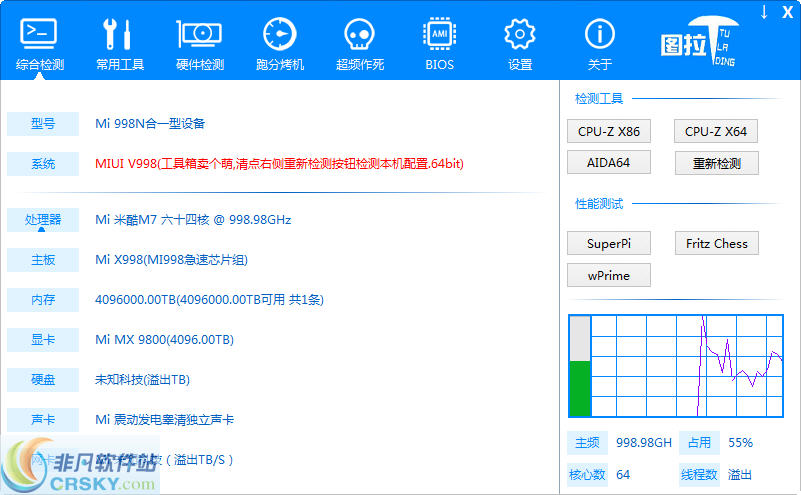The height and width of the screenshot is (495, 801).
Task: Select the 内存 label
Action: click(43, 300)
